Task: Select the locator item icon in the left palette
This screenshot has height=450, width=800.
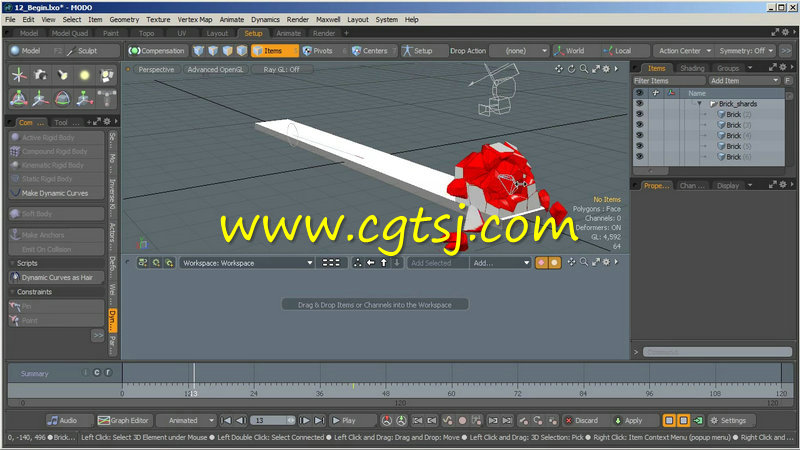Action: [19, 76]
